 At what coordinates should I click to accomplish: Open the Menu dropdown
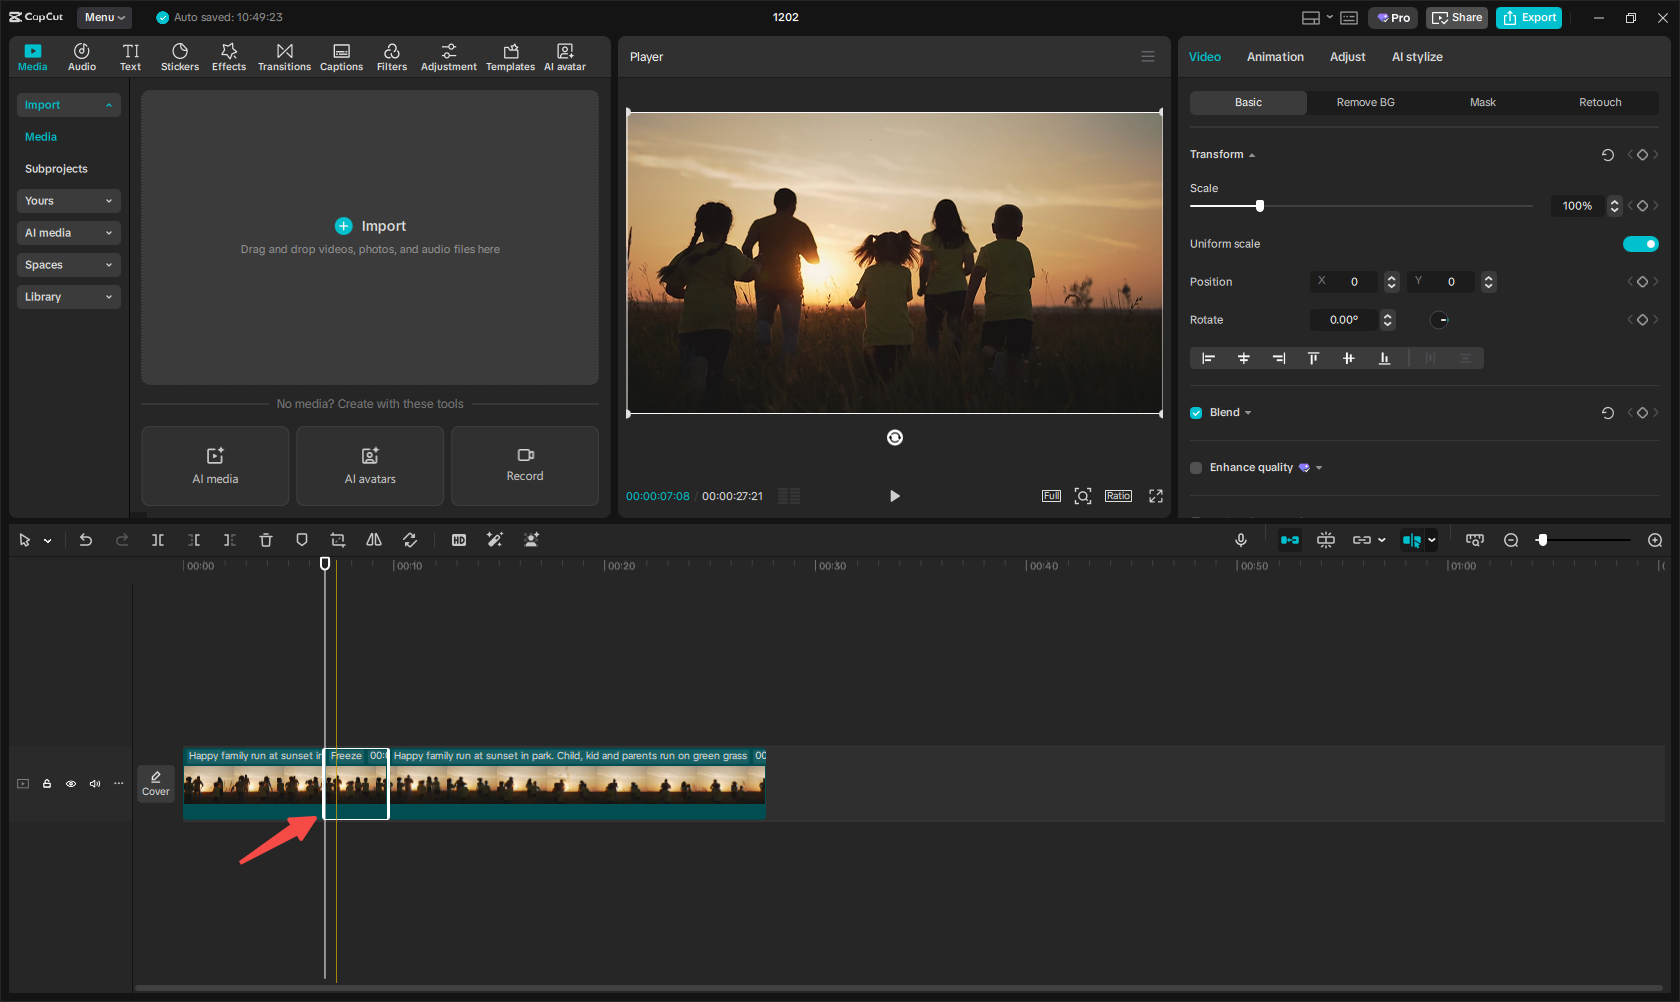pyautogui.click(x=104, y=17)
